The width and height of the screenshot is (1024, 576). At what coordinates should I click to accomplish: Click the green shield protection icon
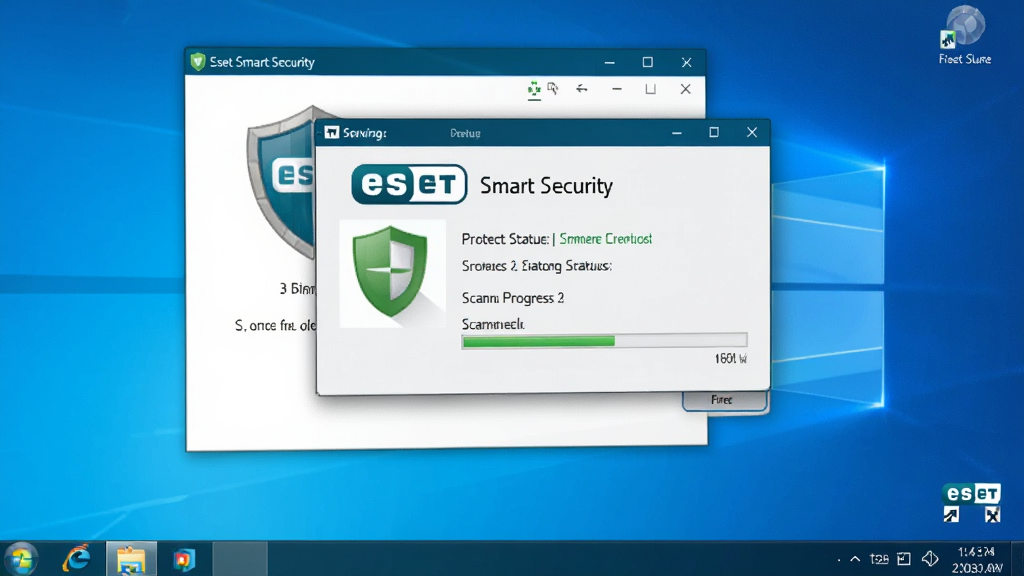(x=390, y=272)
